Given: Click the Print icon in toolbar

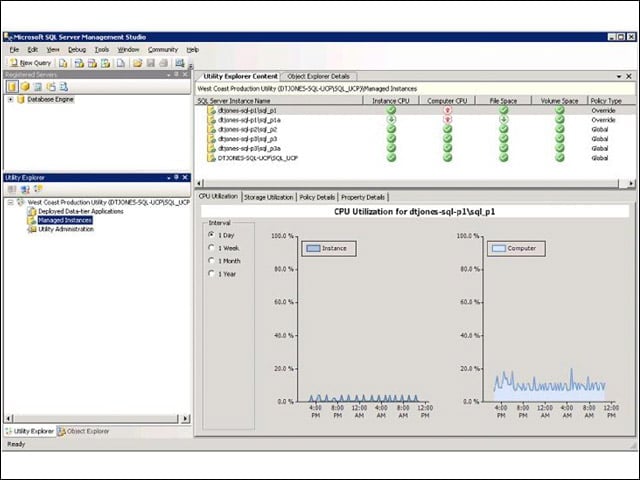Looking at the screenshot, I should (x=163, y=63).
